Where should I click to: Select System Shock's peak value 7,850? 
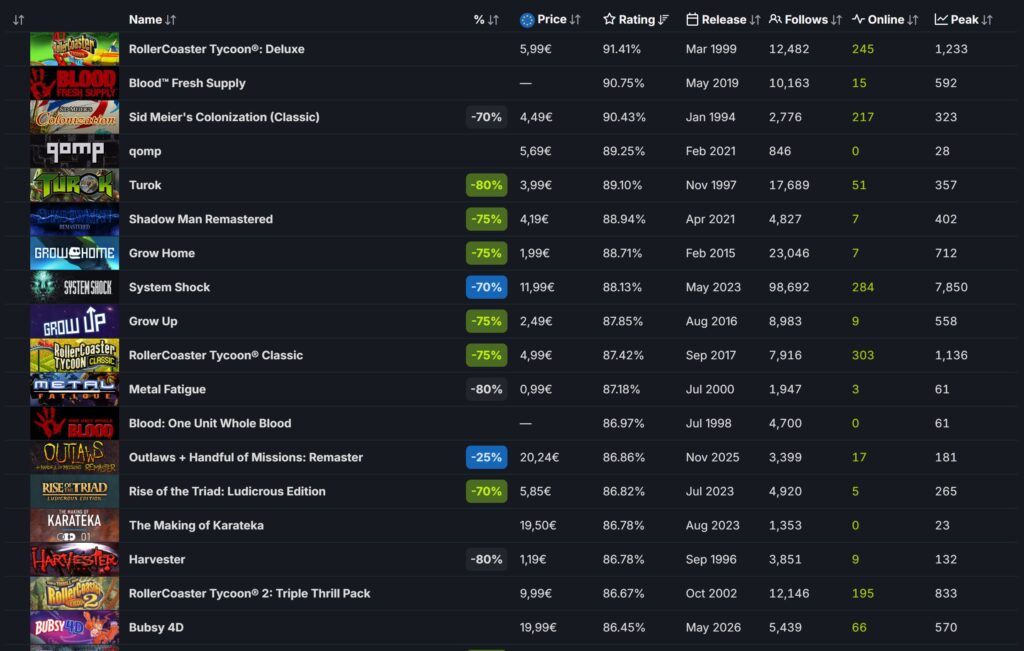click(951, 287)
